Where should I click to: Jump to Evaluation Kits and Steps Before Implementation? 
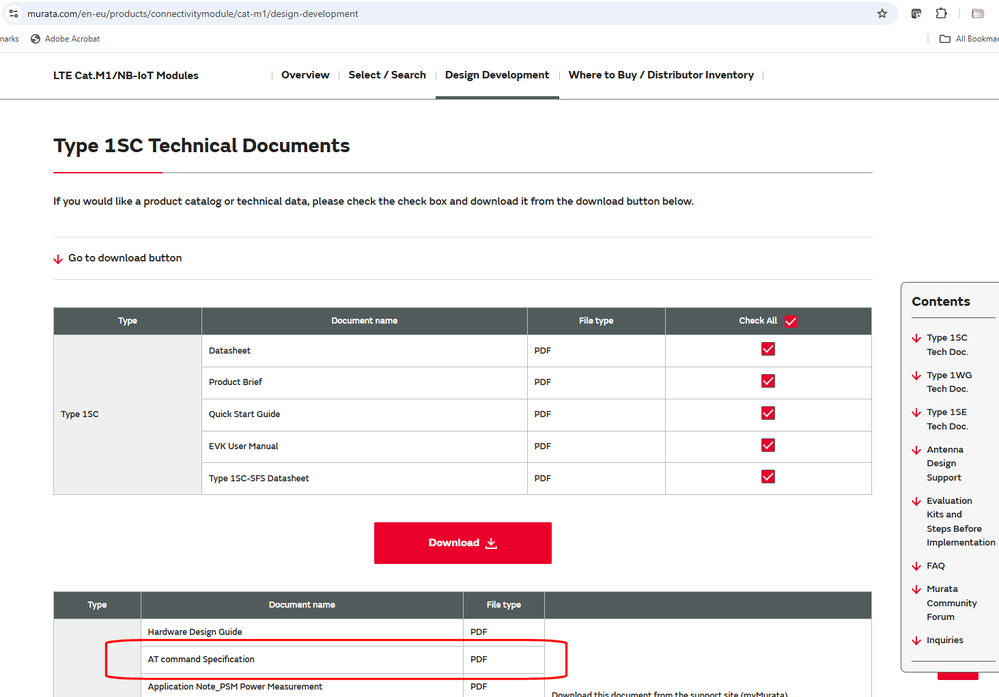tap(961, 522)
